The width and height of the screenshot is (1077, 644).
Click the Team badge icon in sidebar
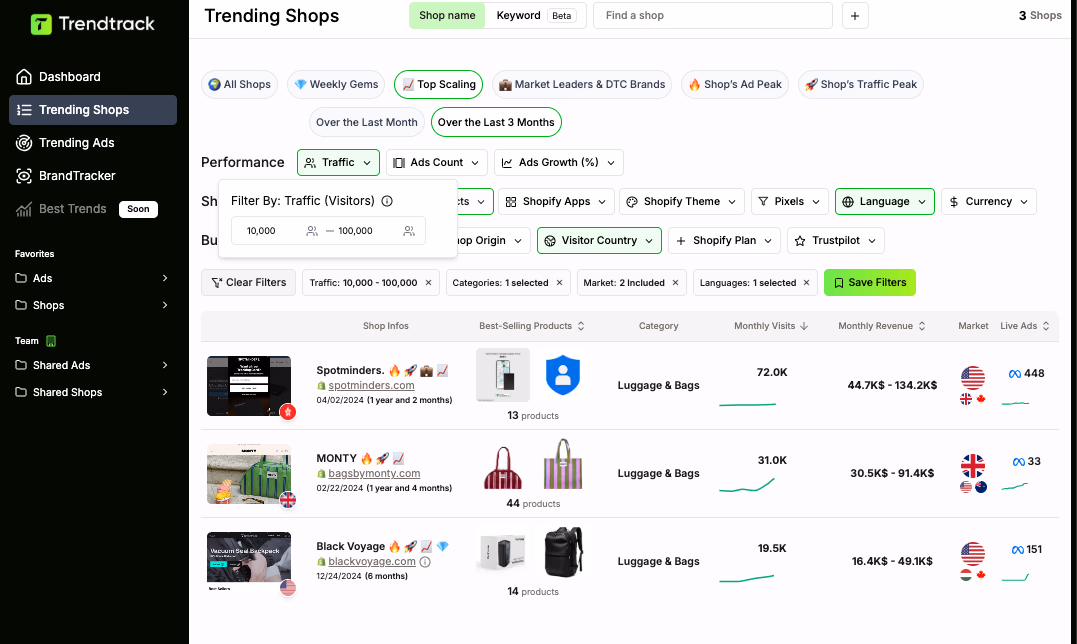(x=51, y=341)
